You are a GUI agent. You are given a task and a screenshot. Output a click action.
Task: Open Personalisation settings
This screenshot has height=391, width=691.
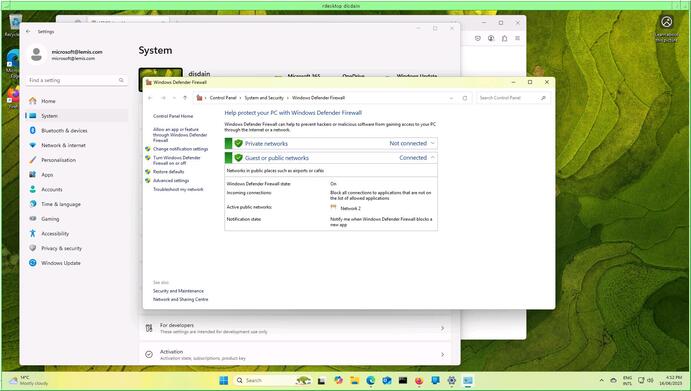click(76, 160)
